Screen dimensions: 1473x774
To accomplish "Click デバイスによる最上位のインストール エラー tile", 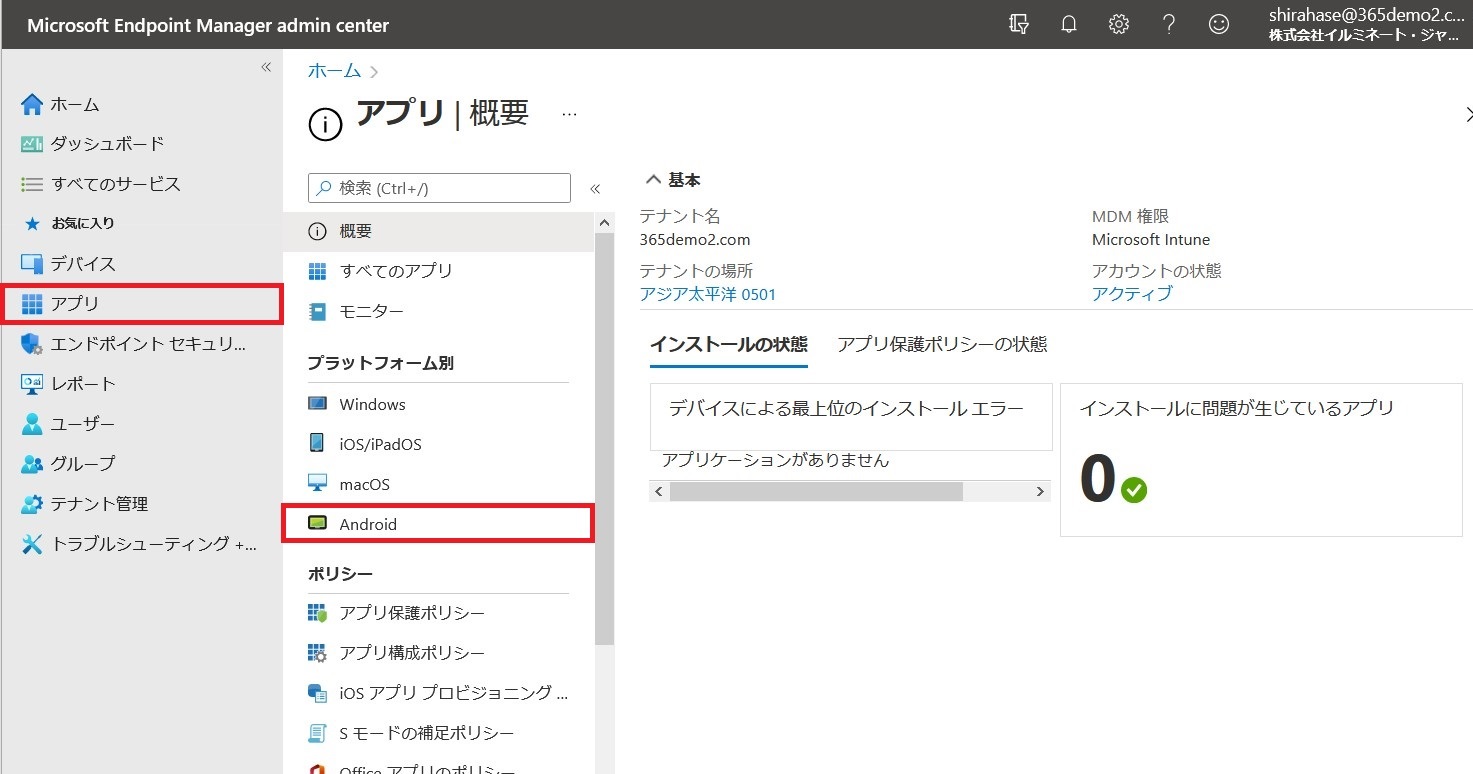I will pyautogui.click(x=851, y=417).
